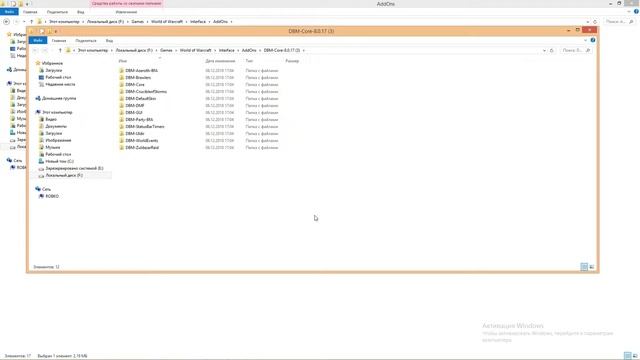
Task: Sort by the Размер column header
Action: coord(292,61)
